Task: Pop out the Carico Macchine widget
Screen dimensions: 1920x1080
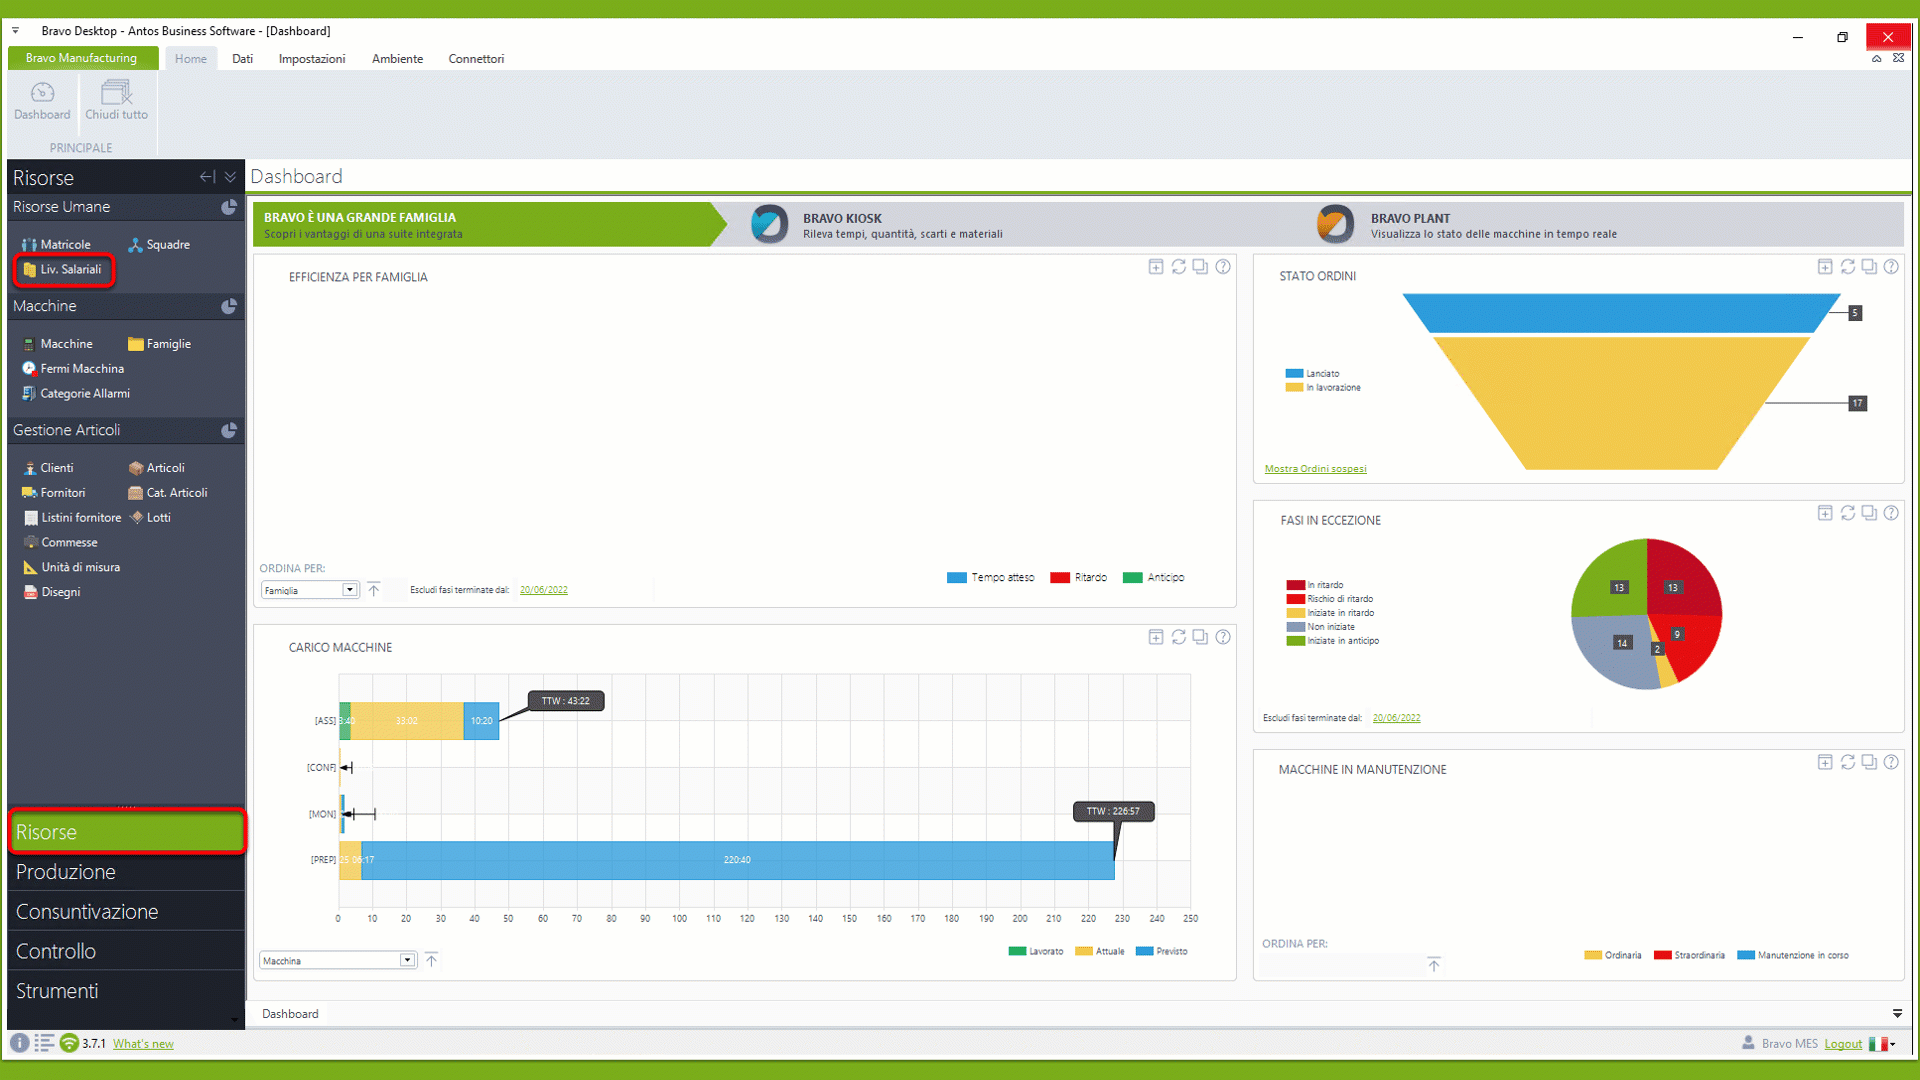Action: click(x=1200, y=637)
